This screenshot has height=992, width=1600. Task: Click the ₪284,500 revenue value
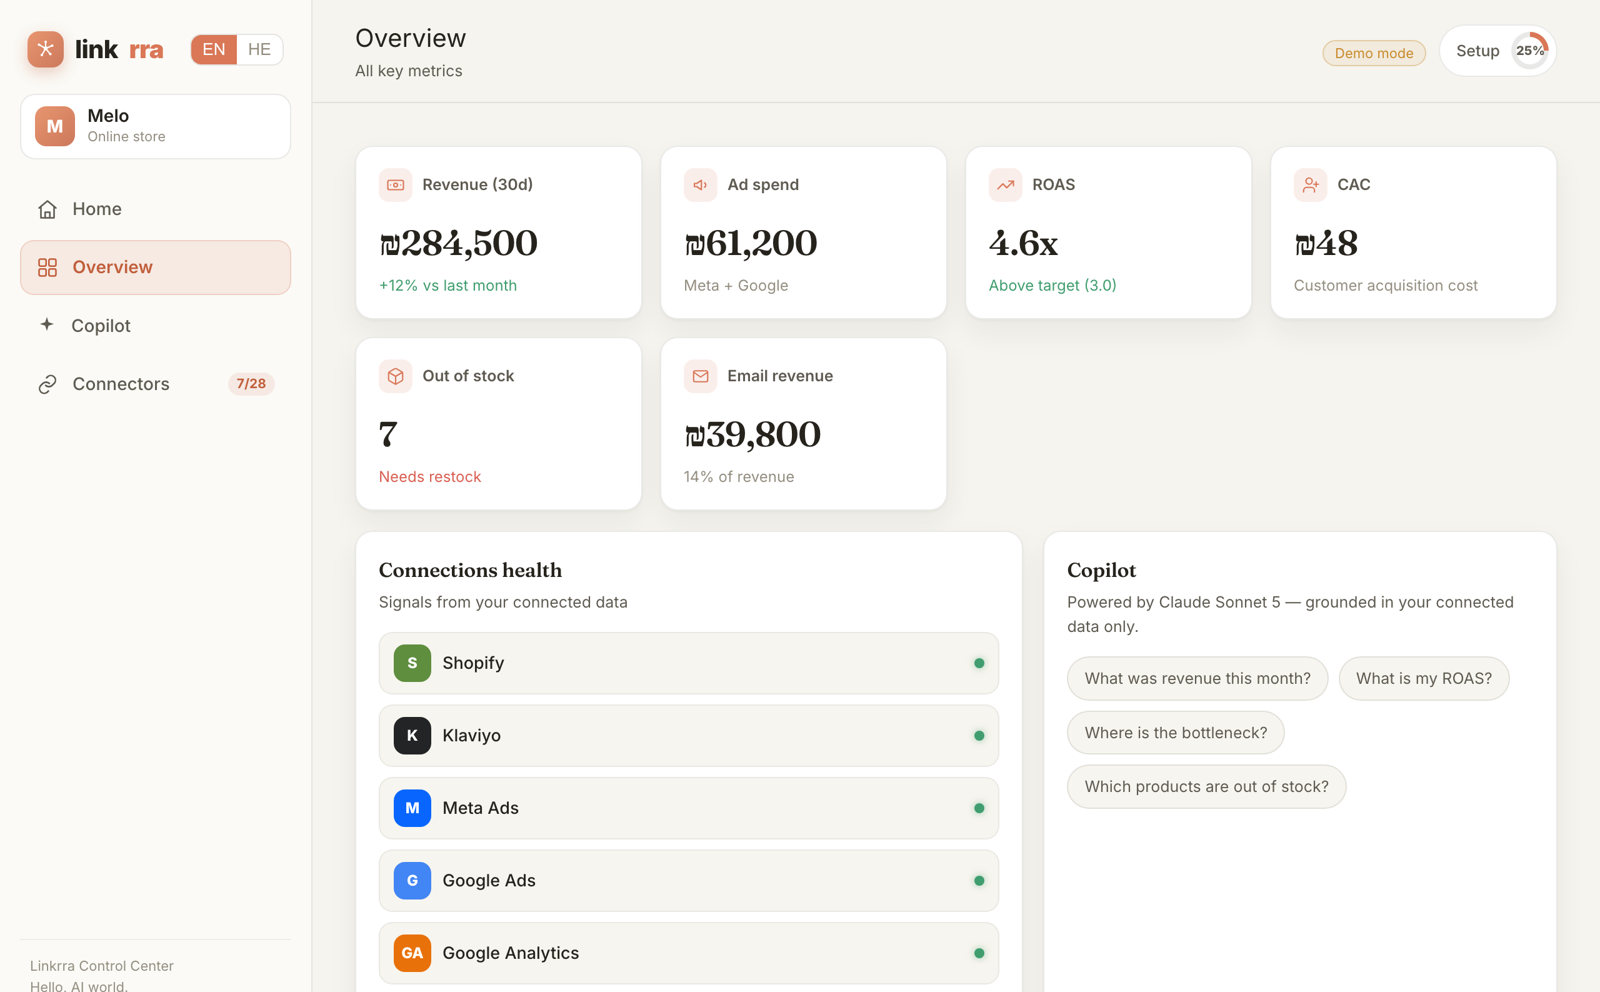(458, 243)
